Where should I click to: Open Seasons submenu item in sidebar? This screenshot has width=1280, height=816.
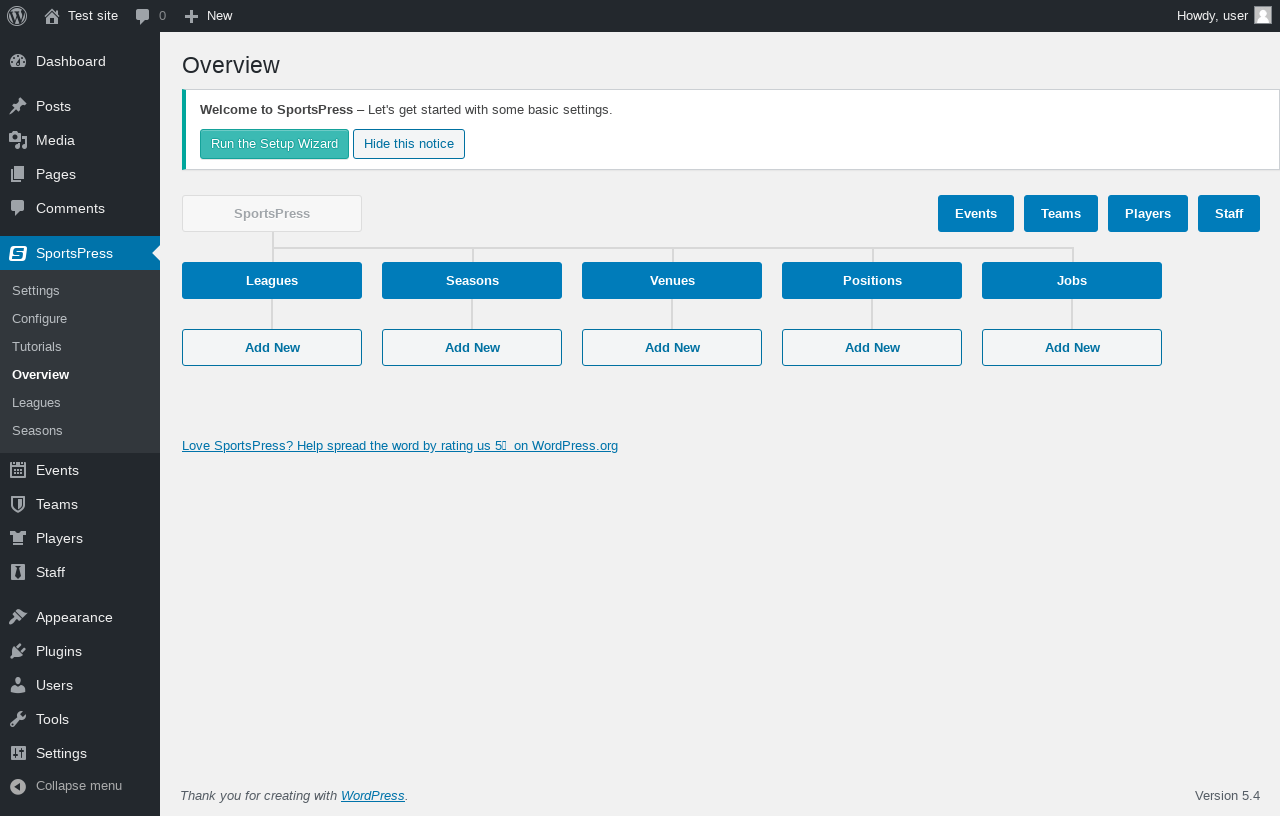pos(80,430)
